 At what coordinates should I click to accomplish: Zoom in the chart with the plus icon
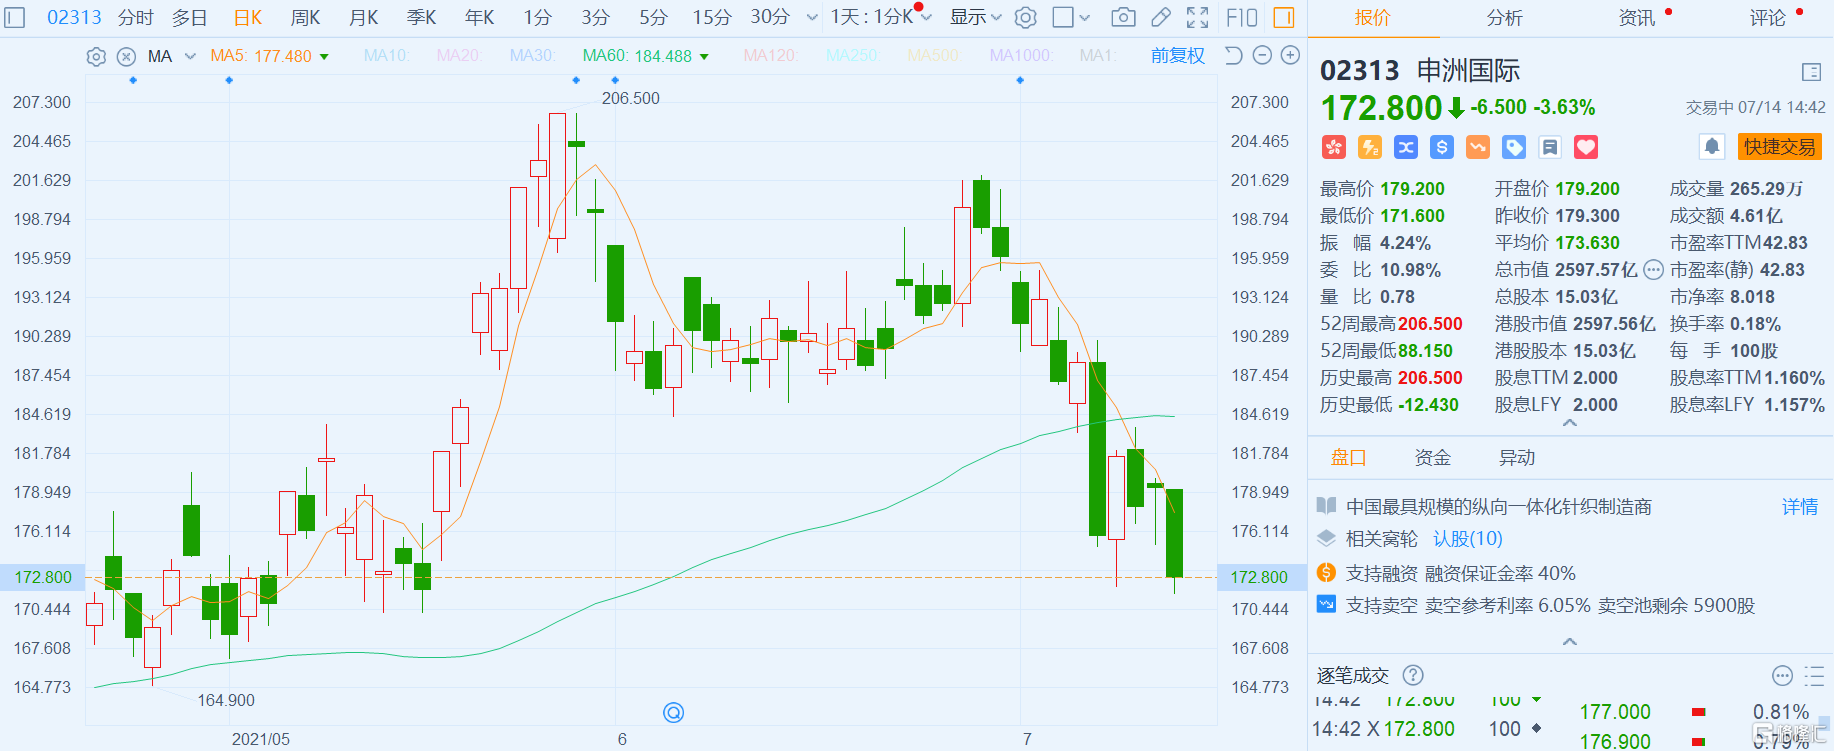coord(1291,56)
